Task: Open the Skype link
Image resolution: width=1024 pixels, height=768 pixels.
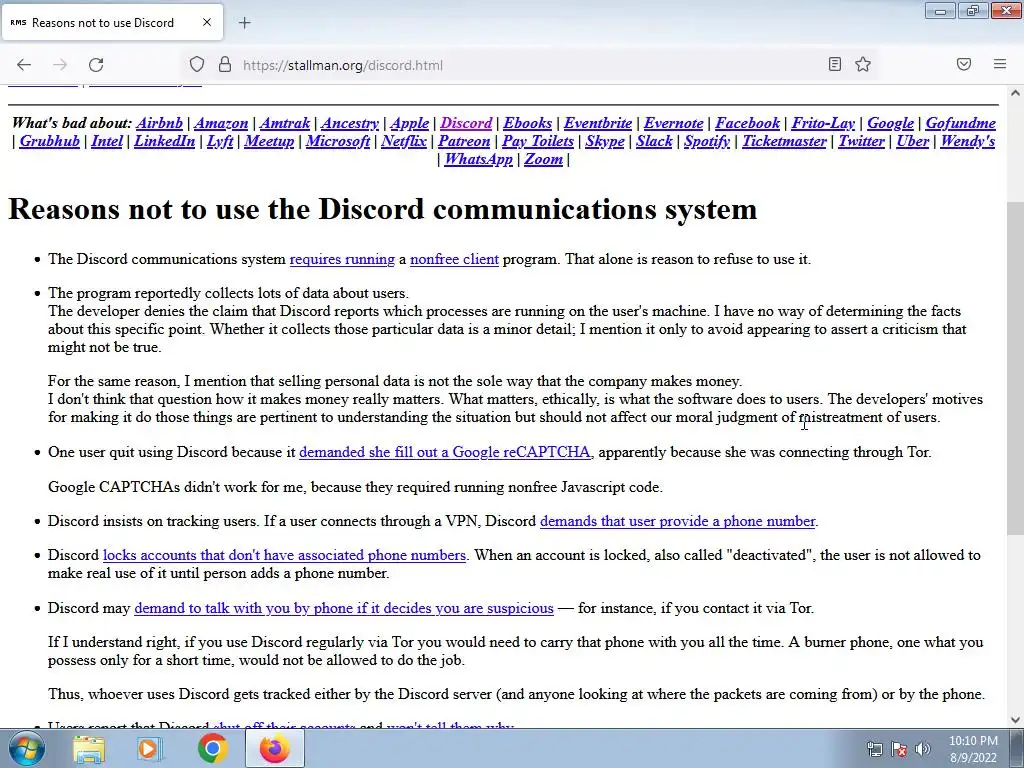Action: (605, 141)
